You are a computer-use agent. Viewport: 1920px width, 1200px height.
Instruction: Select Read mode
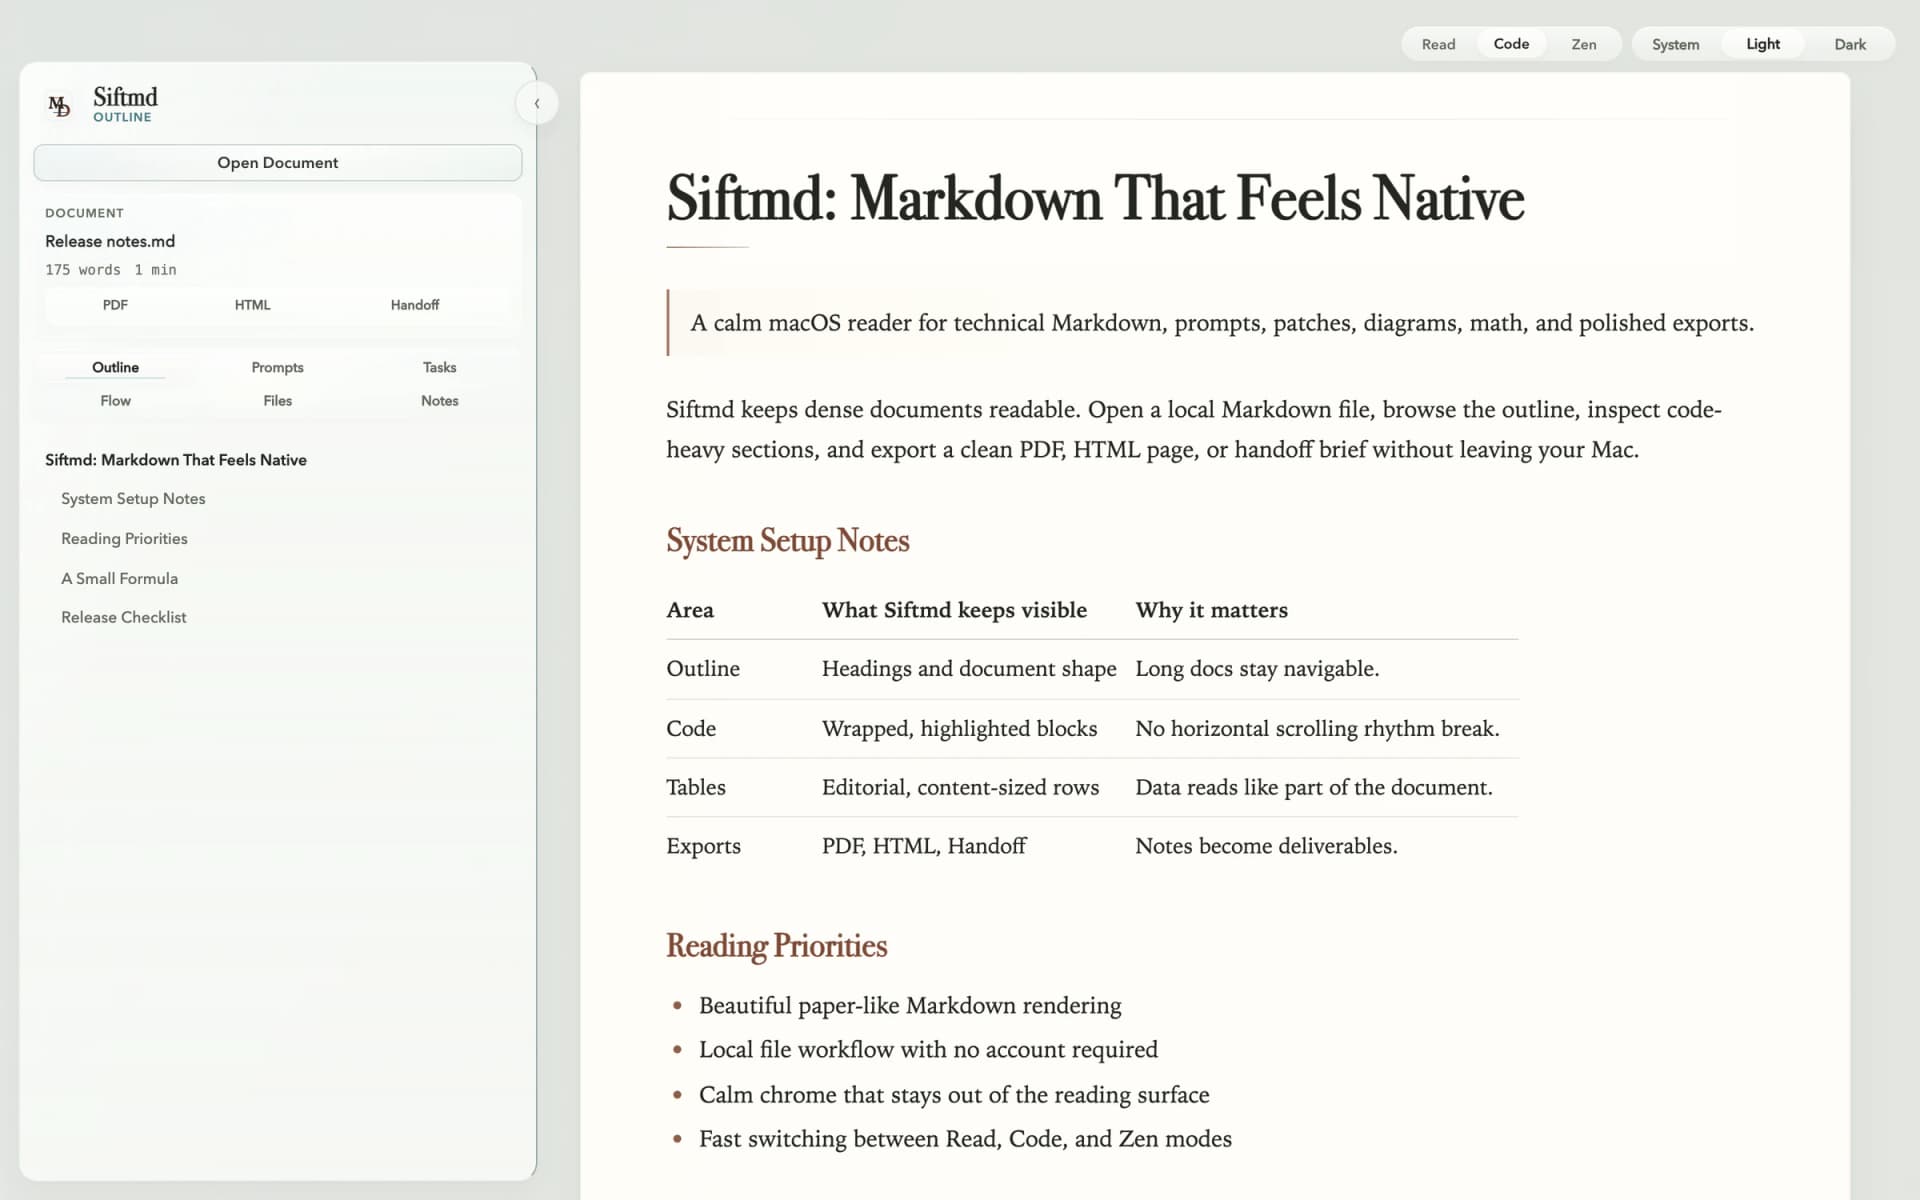point(1439,44)
